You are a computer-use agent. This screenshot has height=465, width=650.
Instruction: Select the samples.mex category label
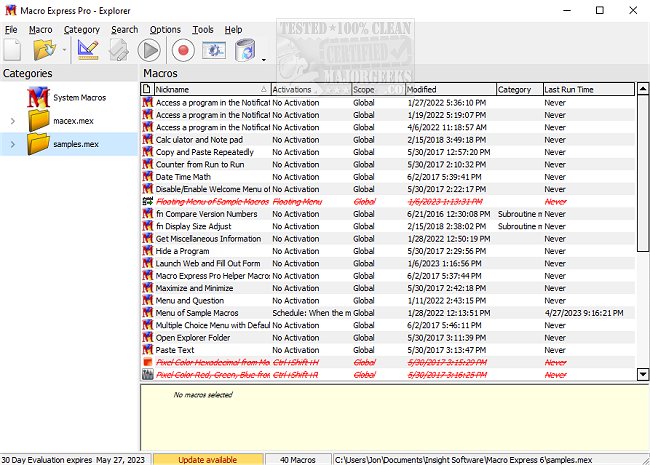coord(76,144)
